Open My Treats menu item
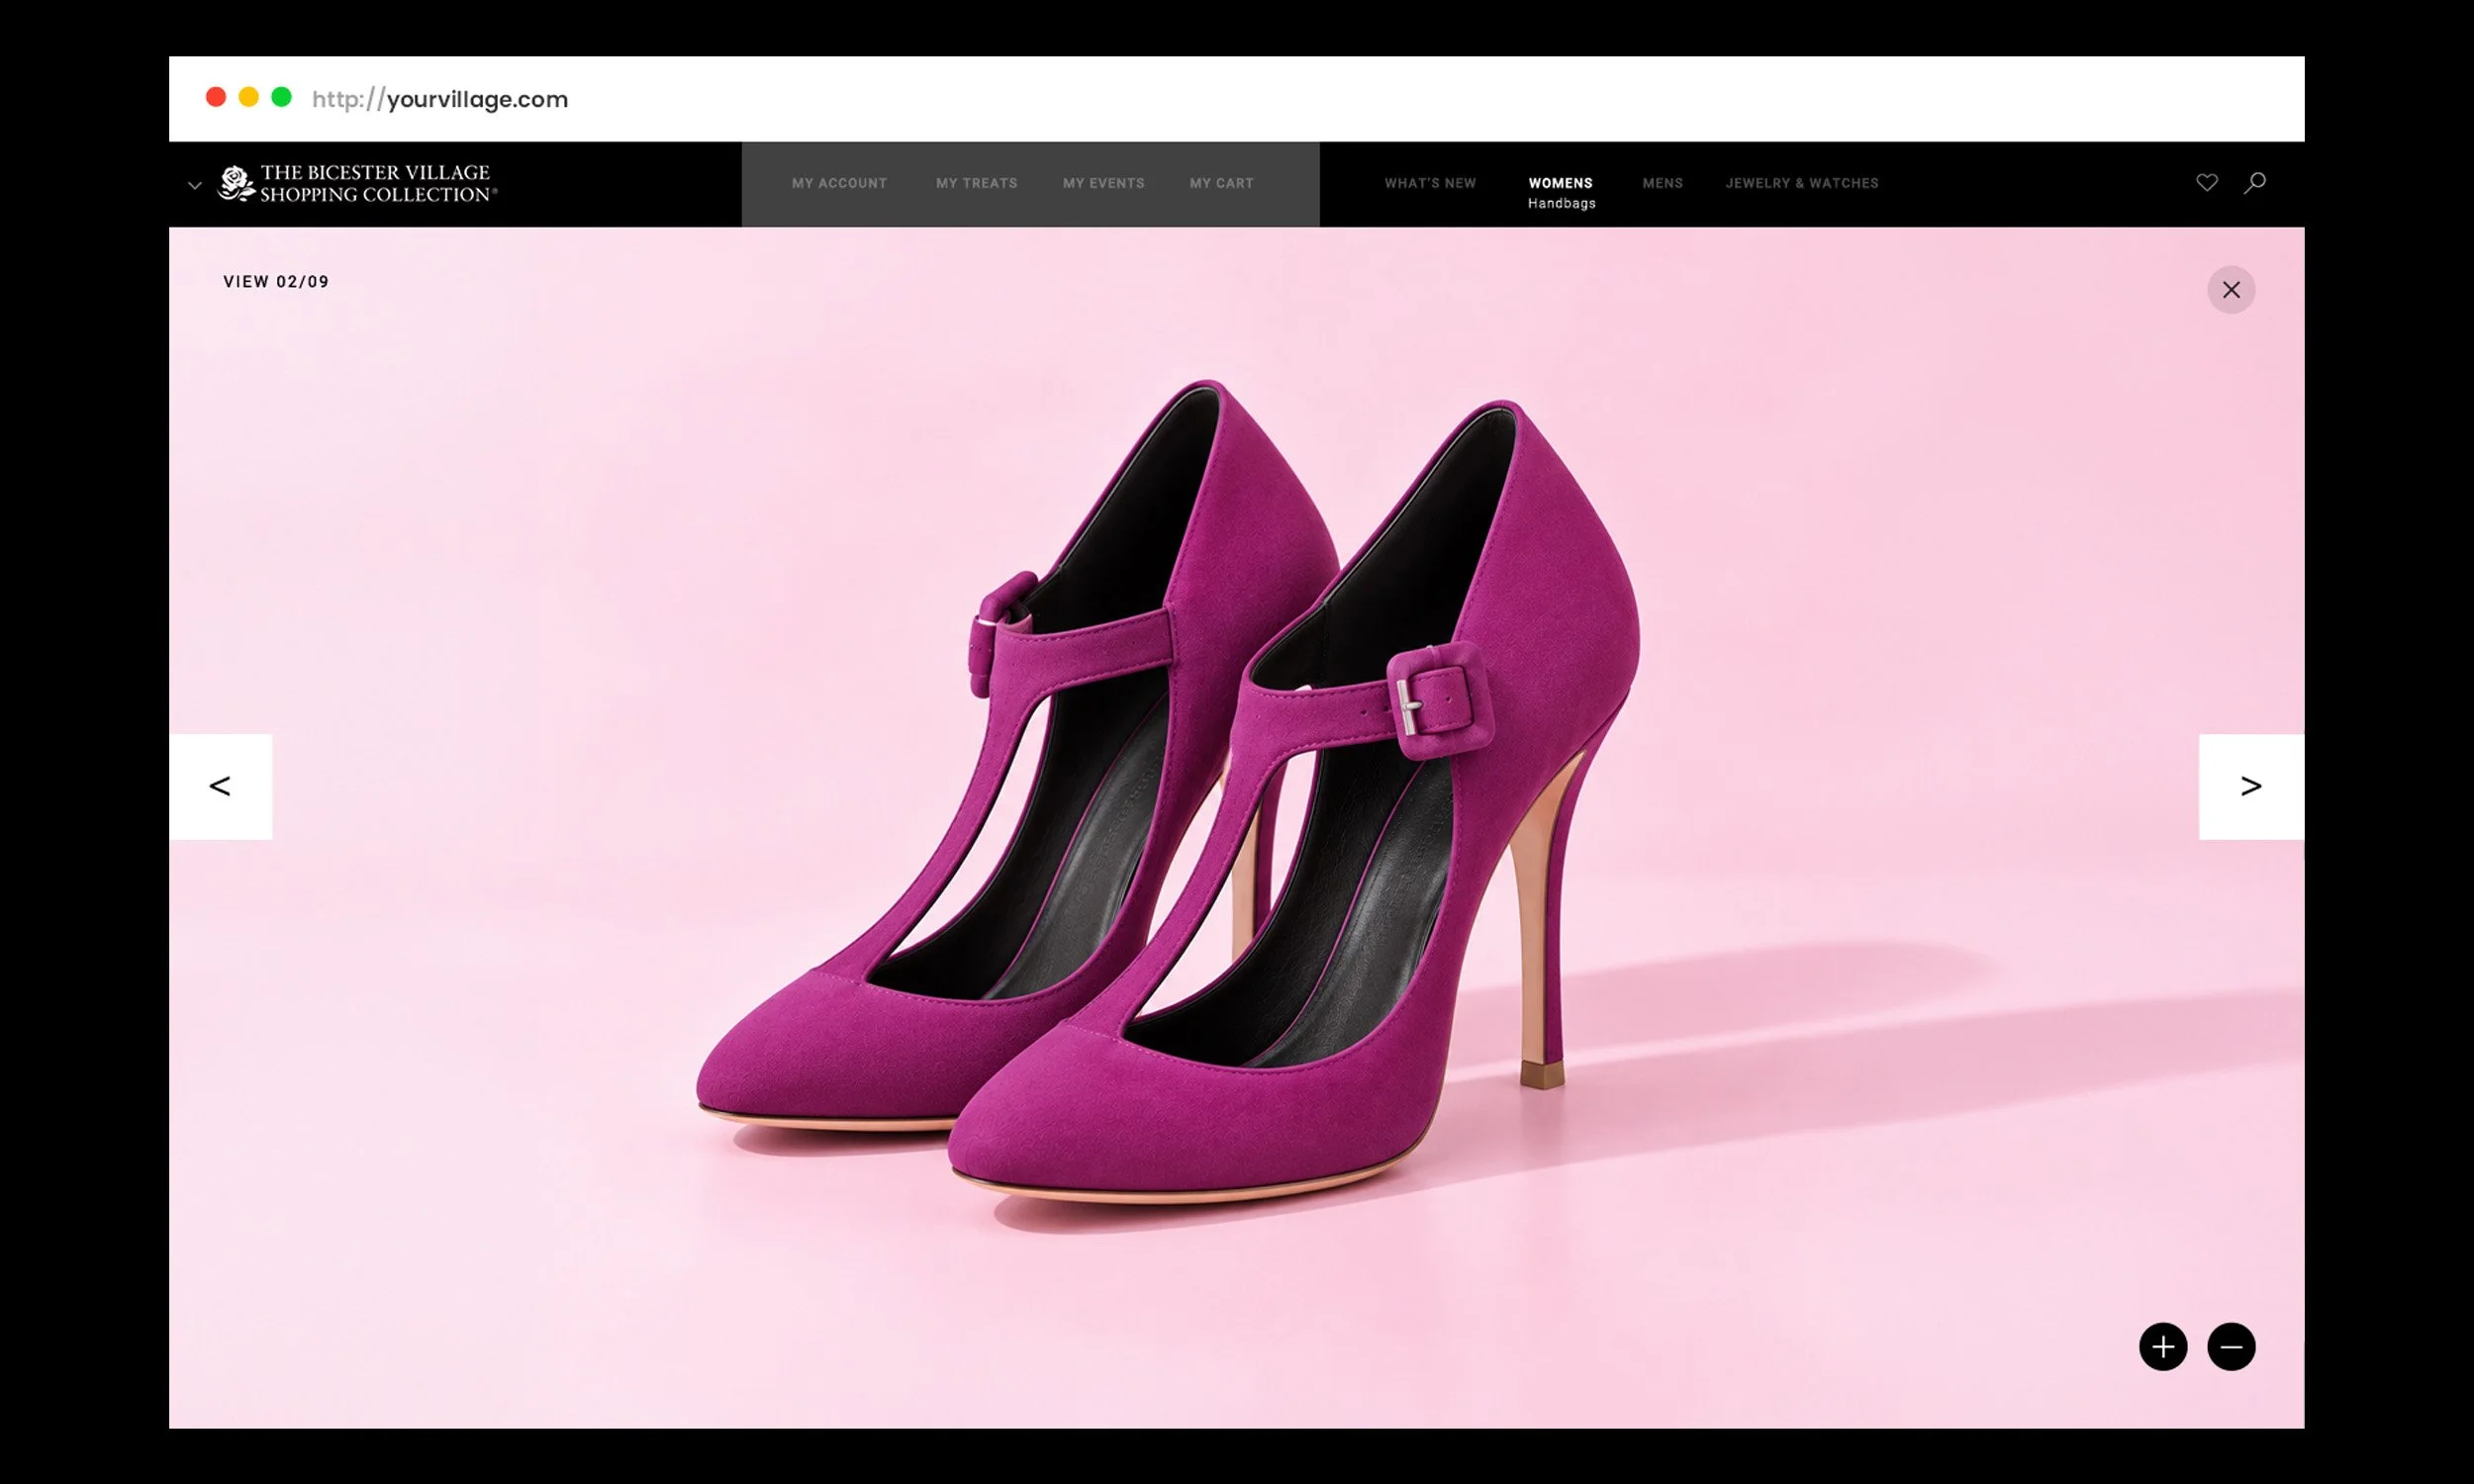The height and width of the screenshot is (1484, 2474). [x=976, y=183]
